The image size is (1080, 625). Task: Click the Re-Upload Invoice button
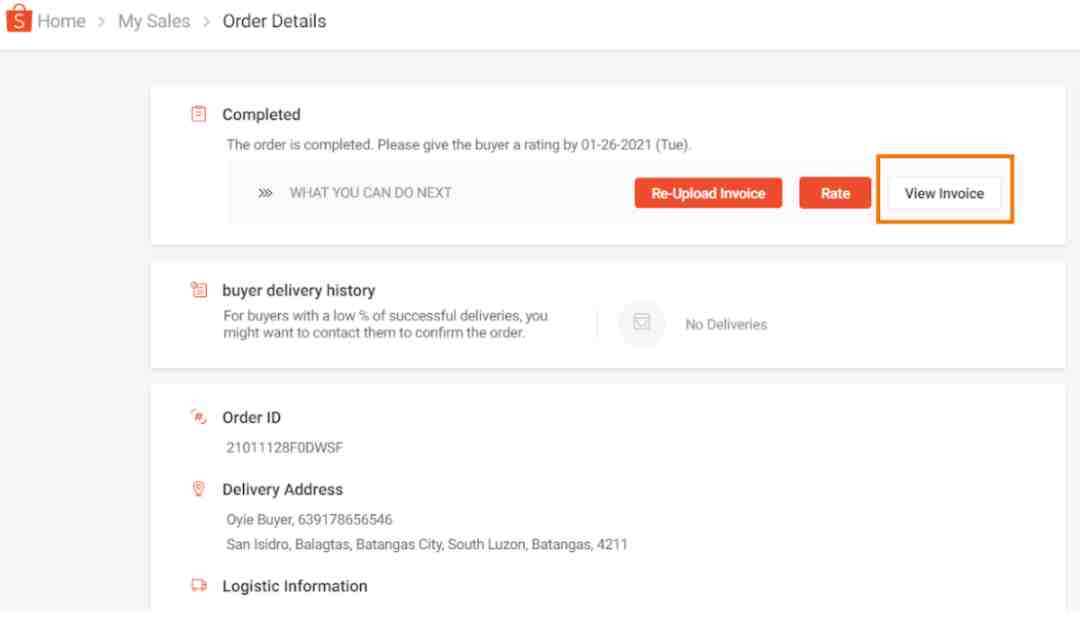[708, 193]
